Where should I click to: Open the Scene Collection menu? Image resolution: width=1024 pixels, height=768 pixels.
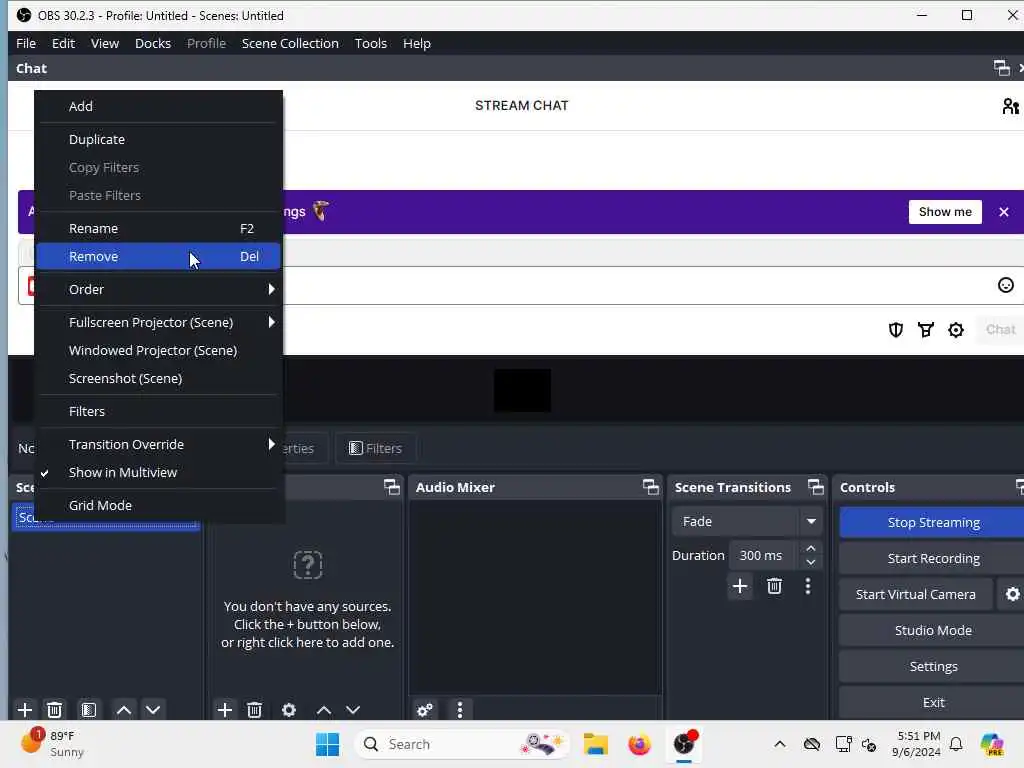tap(290, 43)
